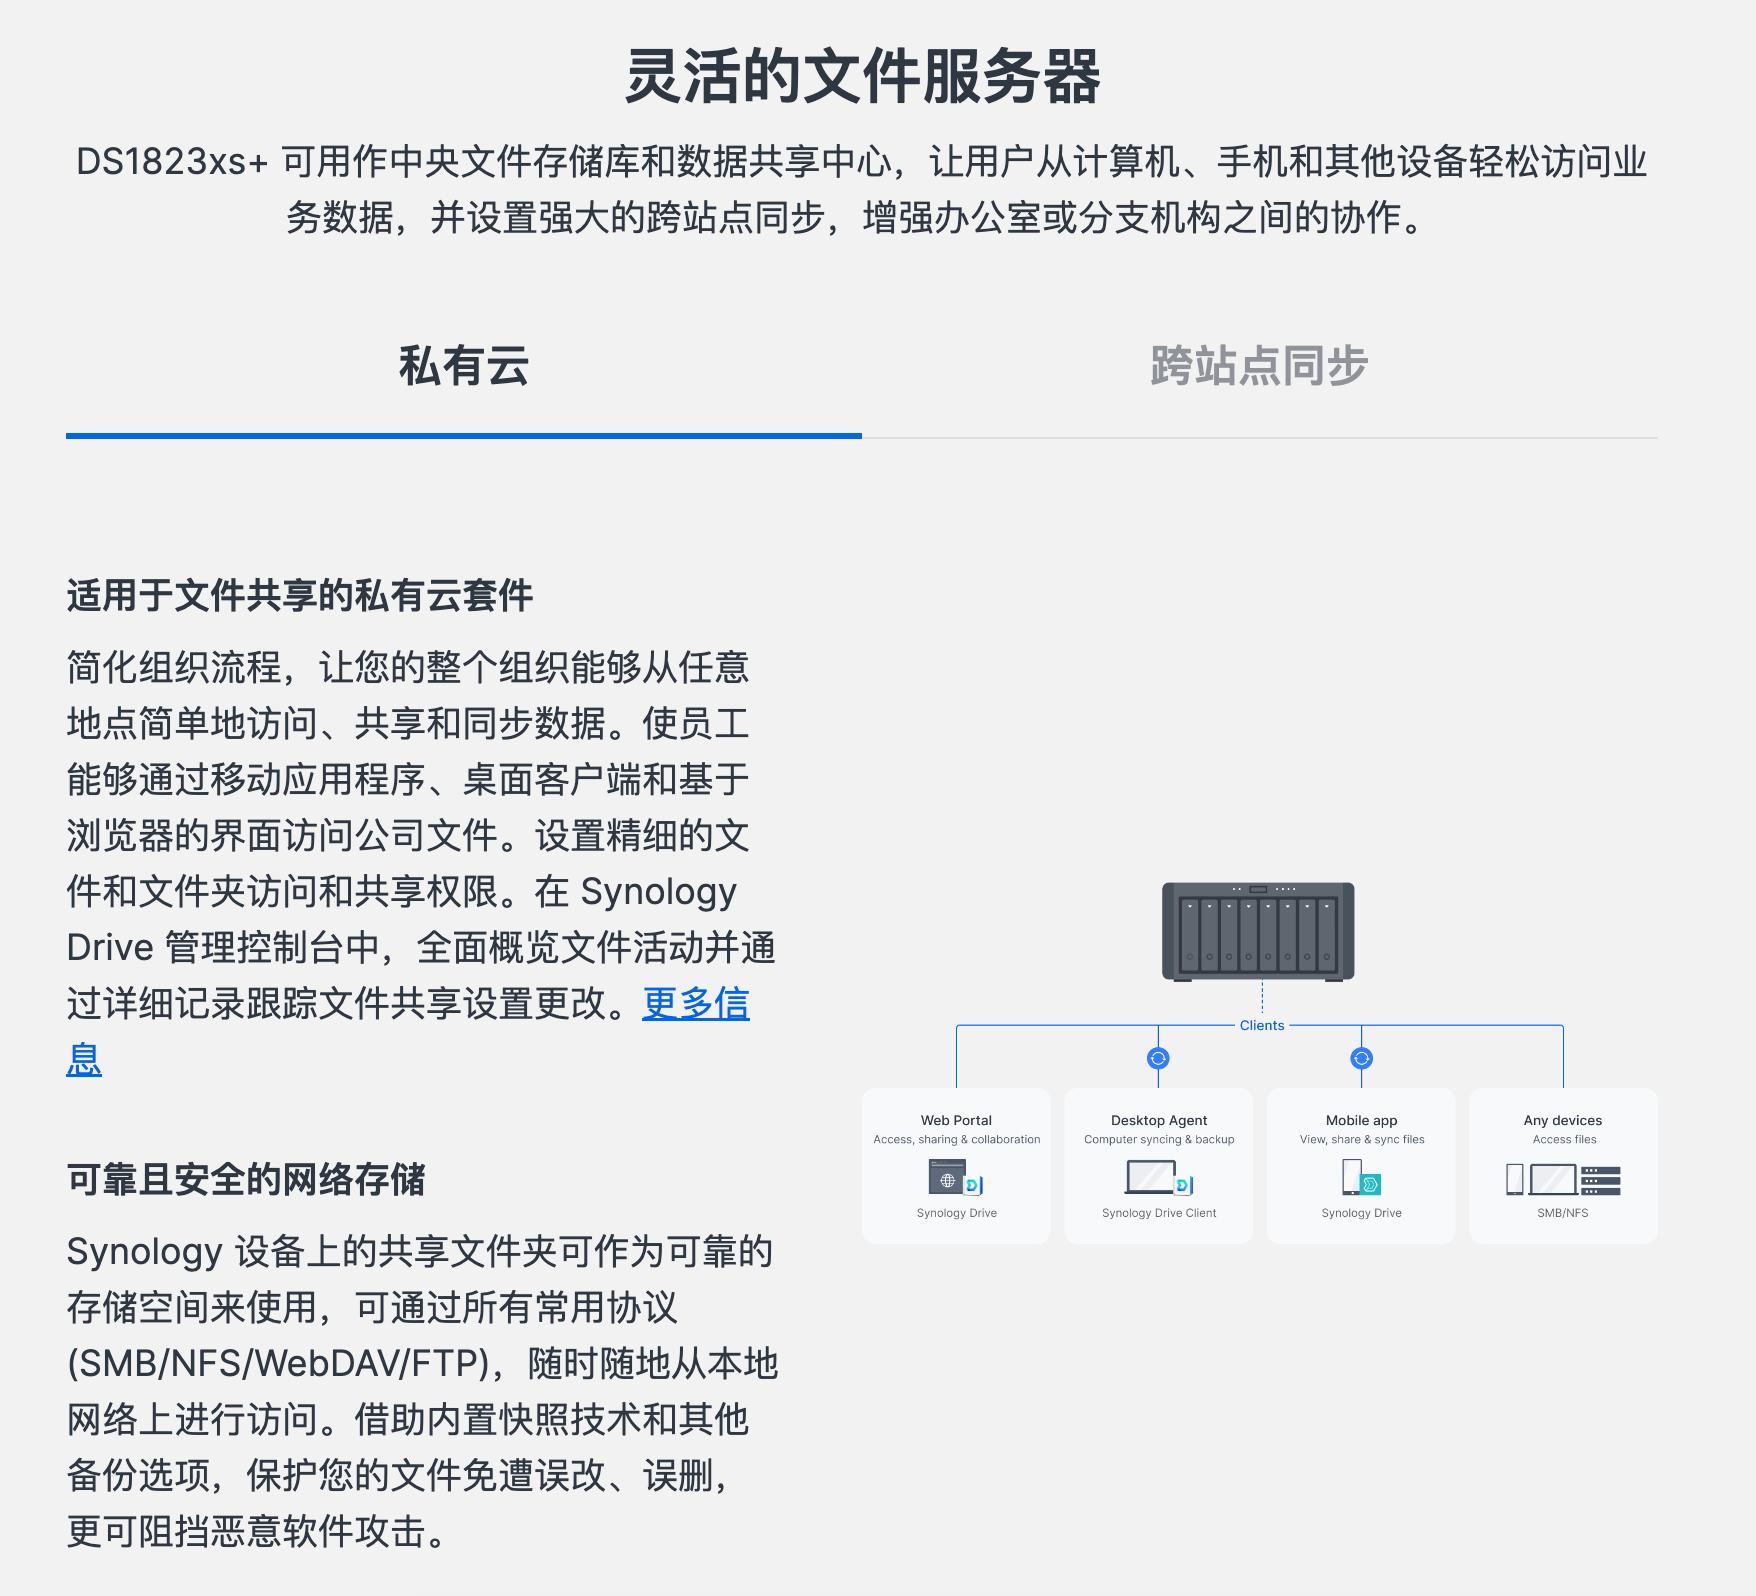This screenshot has height=1596, width=1756.
Task: Click the 灵活的文件服务器 page heading
Action: 862,77
